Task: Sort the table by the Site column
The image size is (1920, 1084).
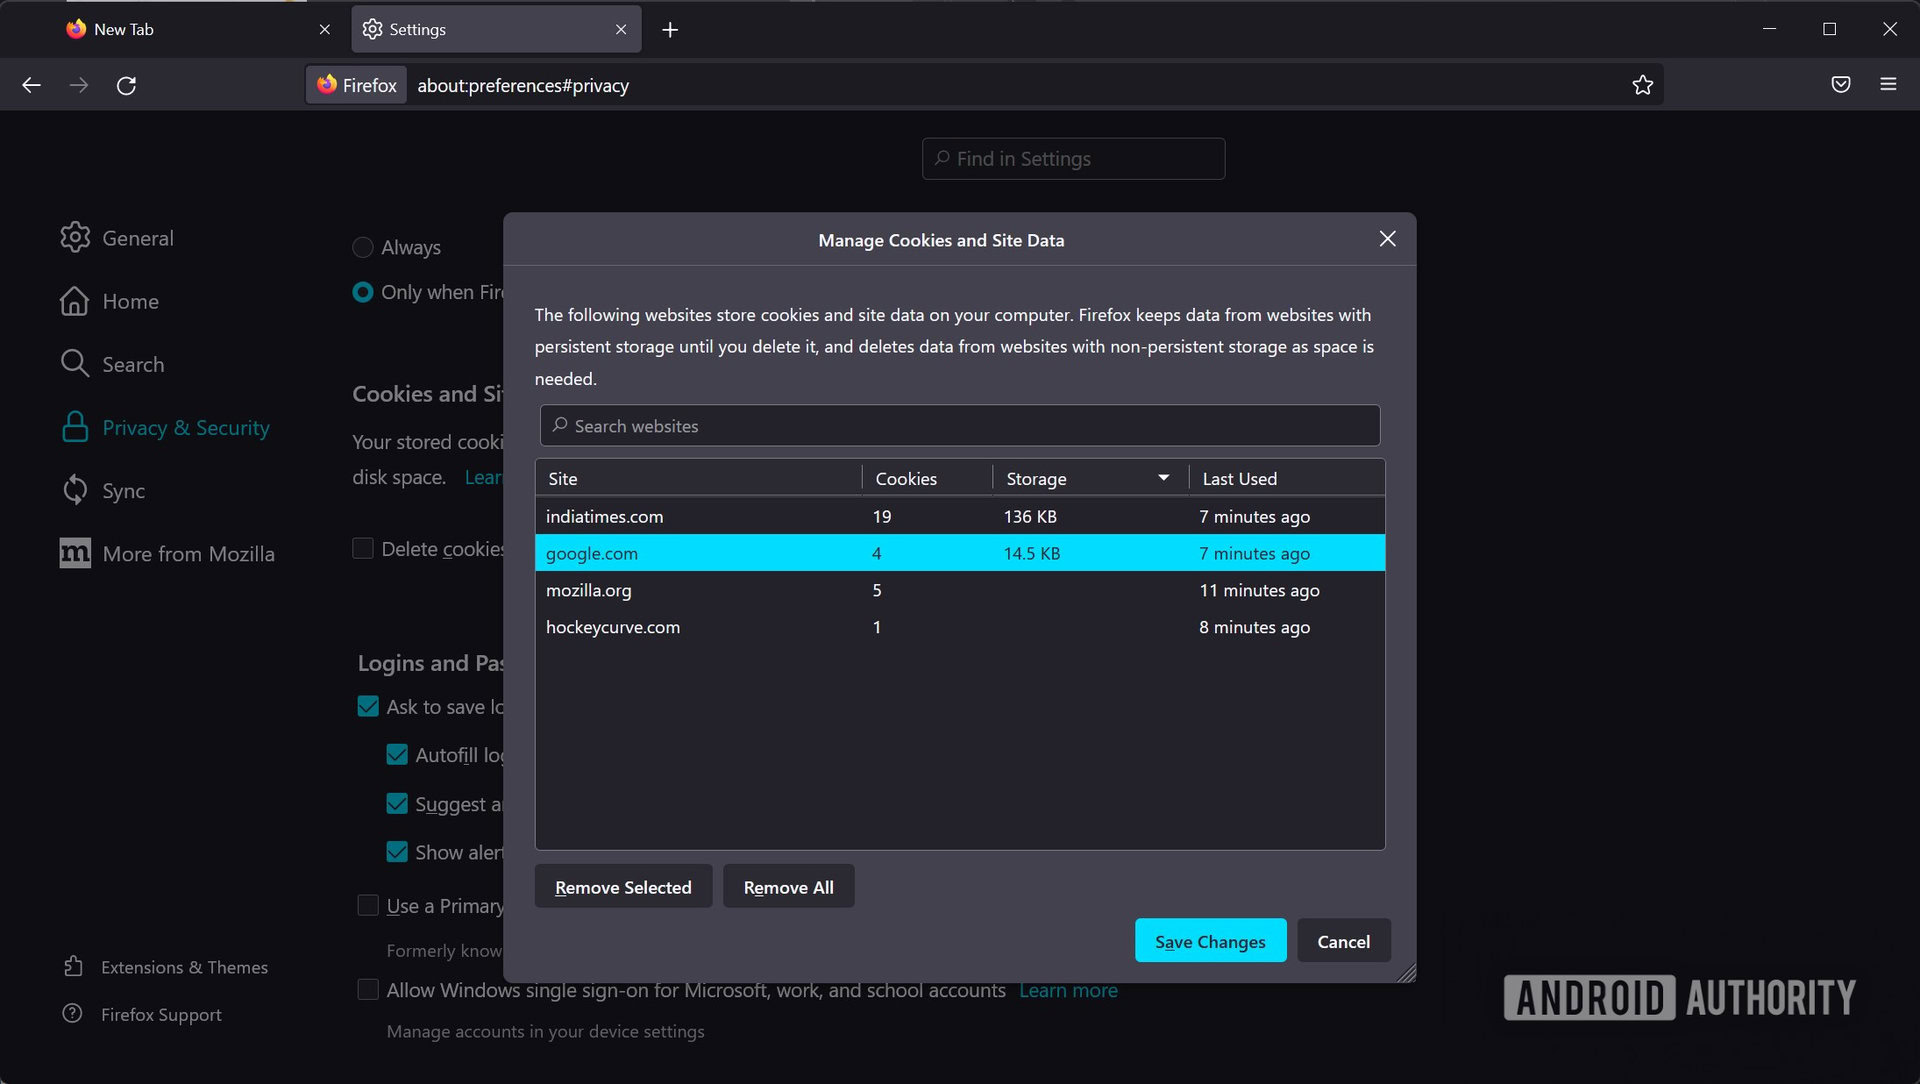Action: click(x=699, y=478)
